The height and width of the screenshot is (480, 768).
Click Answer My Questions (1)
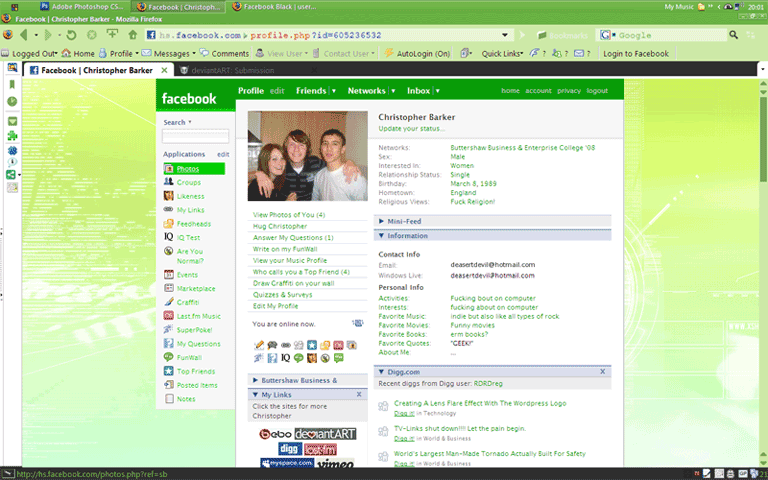[293, 238]
